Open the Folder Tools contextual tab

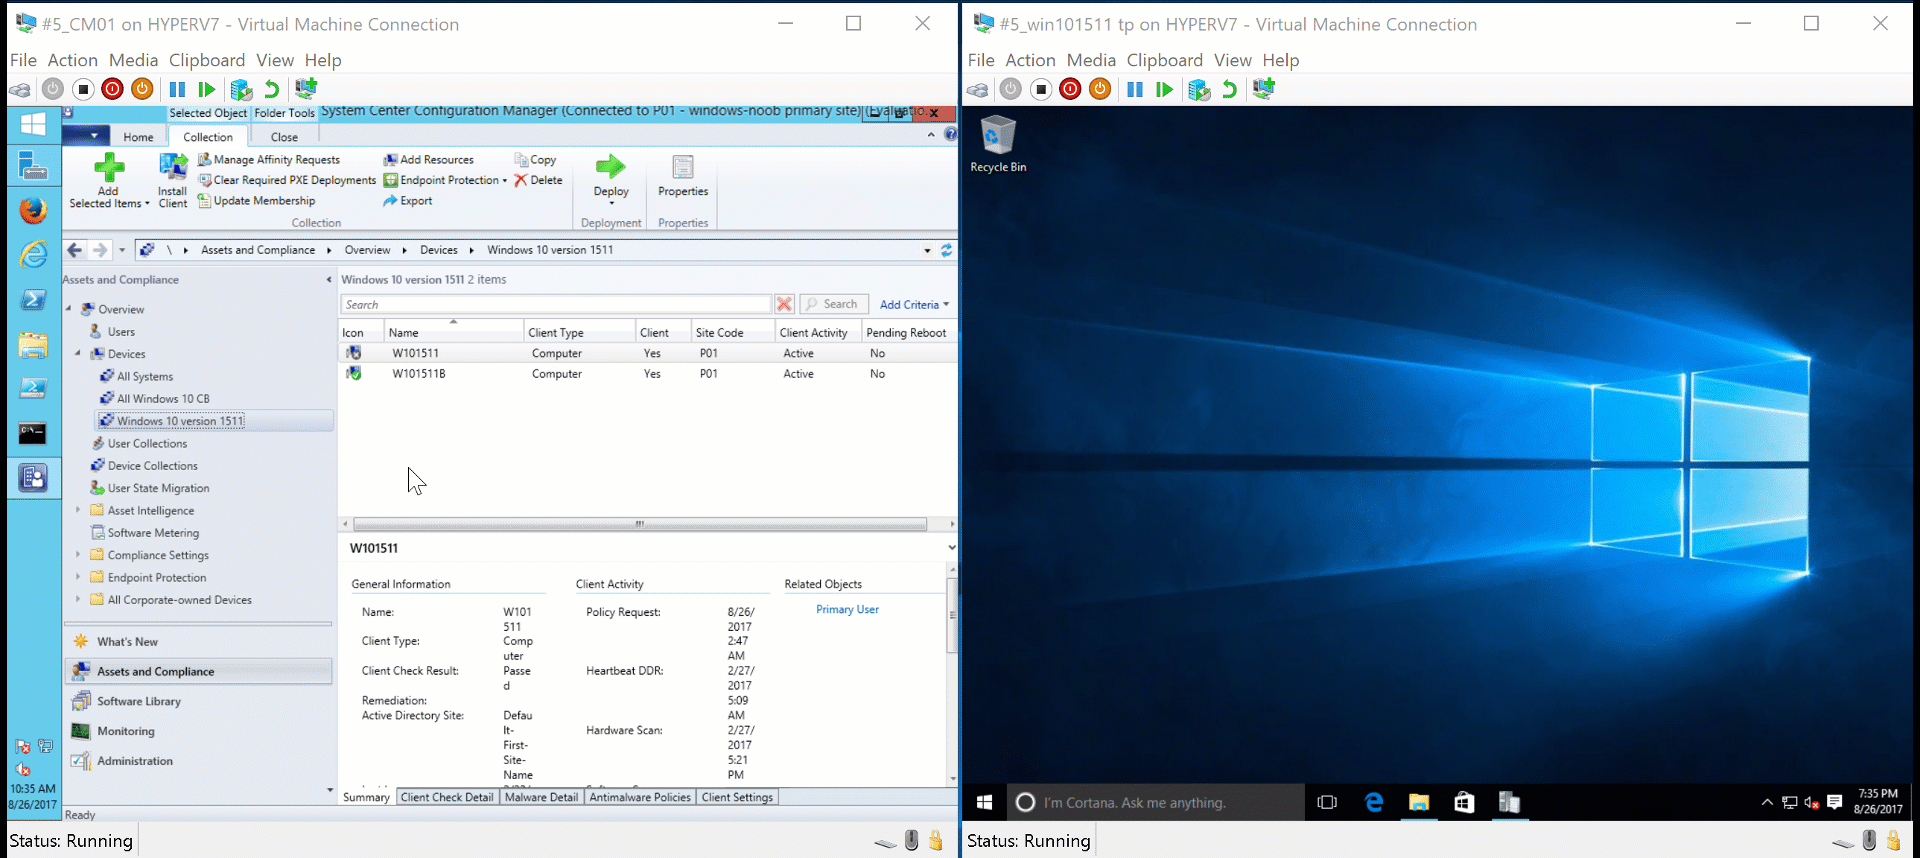(x=285, y=113)
